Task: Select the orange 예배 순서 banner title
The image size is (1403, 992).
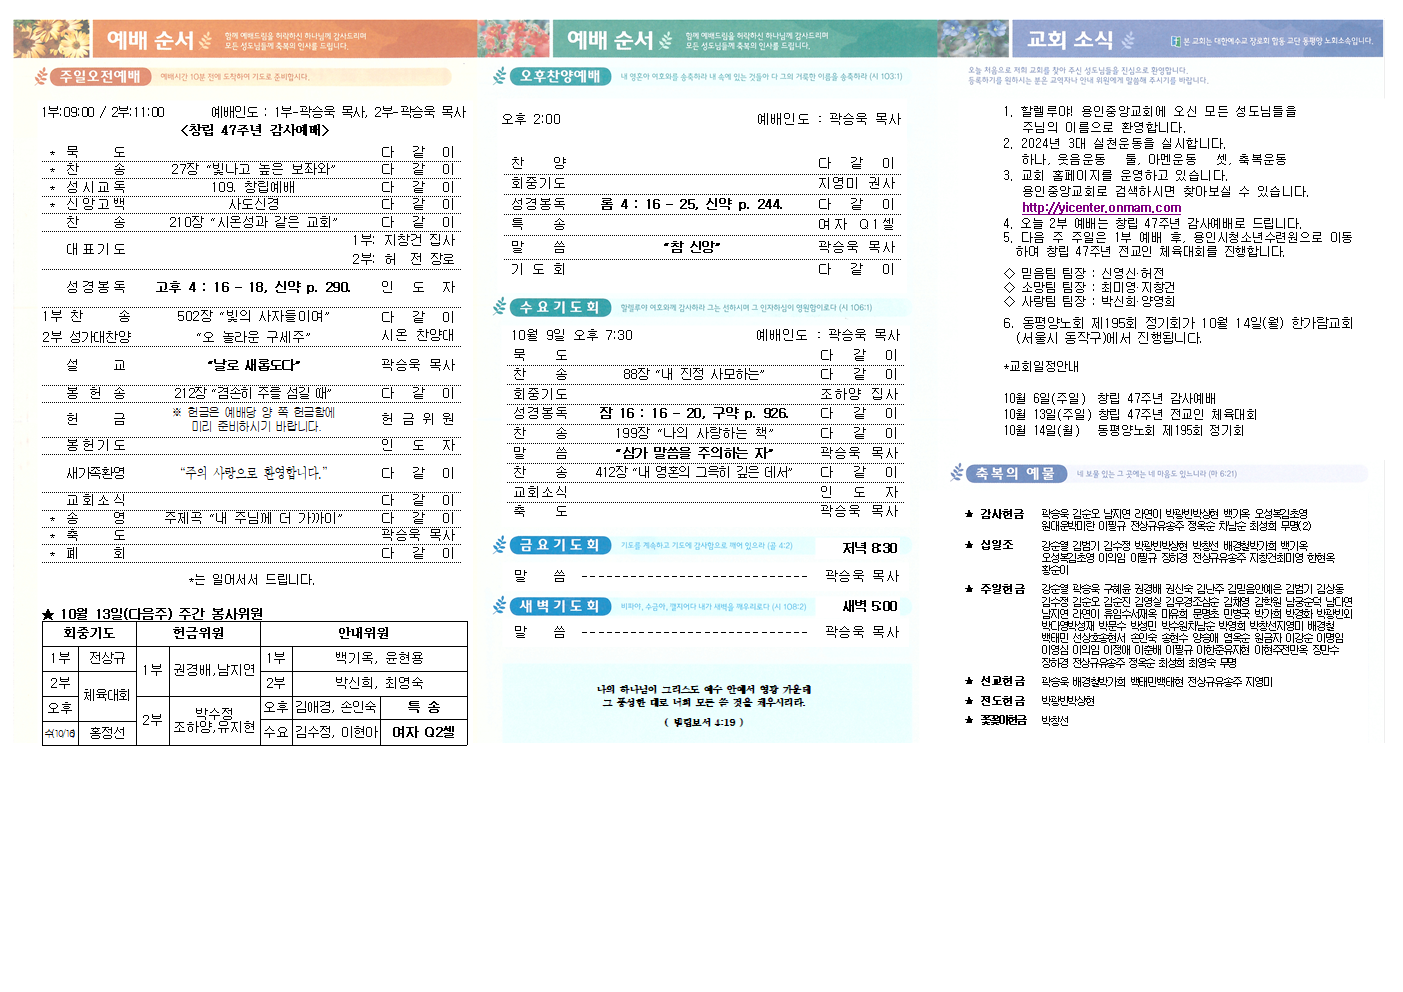Action: [150, 40]
